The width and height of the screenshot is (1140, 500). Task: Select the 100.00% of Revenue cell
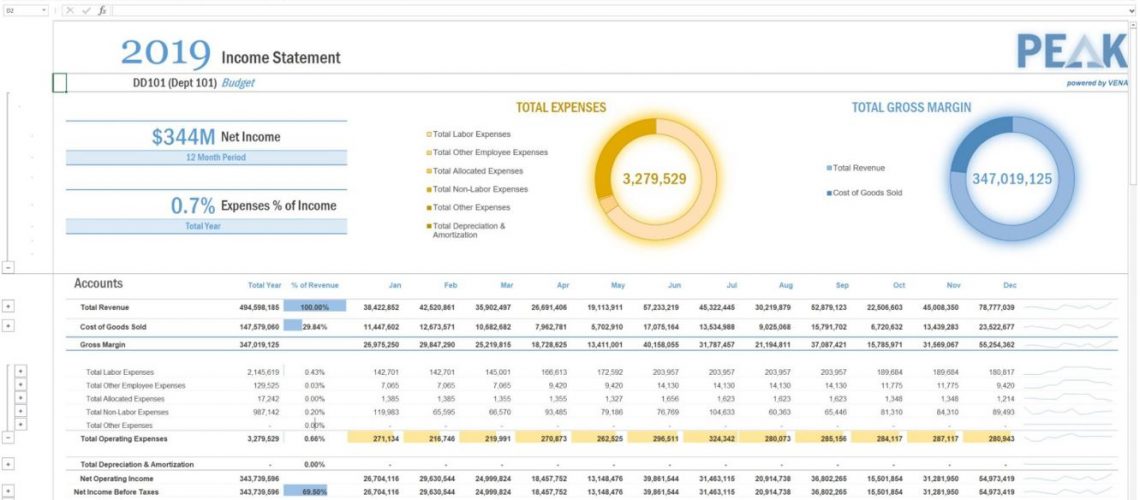(315, 307)
